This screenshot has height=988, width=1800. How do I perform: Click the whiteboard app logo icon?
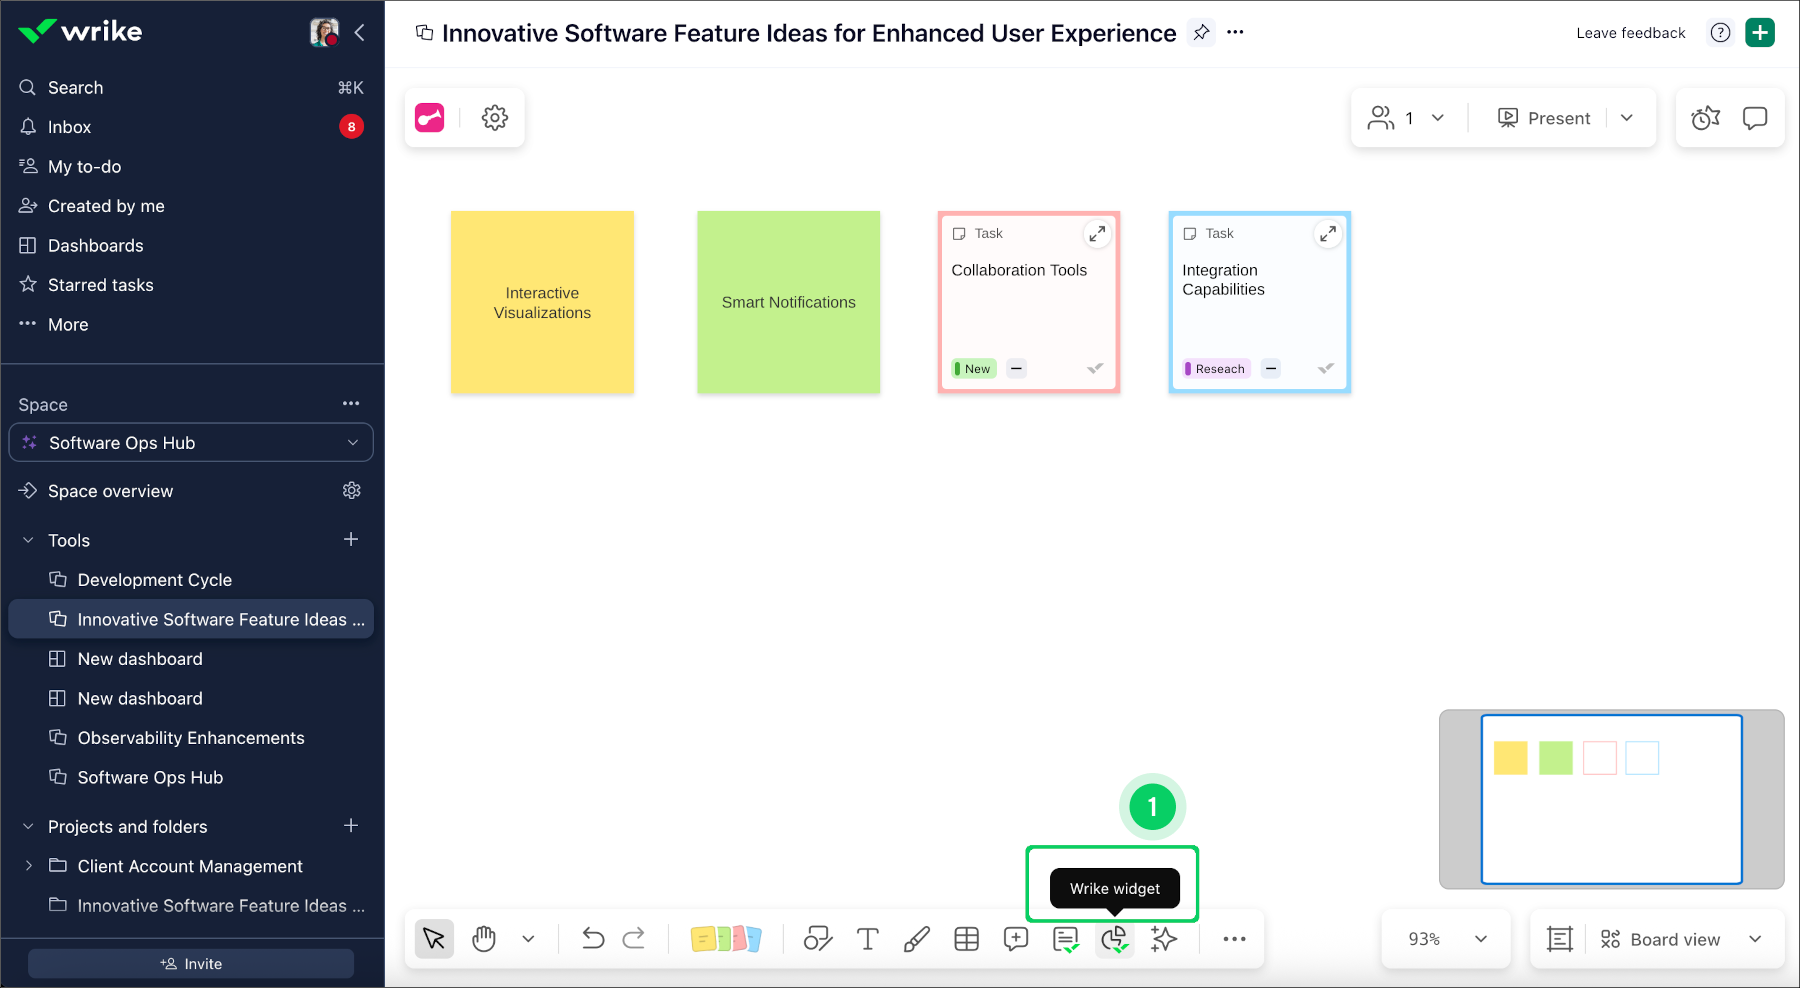430,118
